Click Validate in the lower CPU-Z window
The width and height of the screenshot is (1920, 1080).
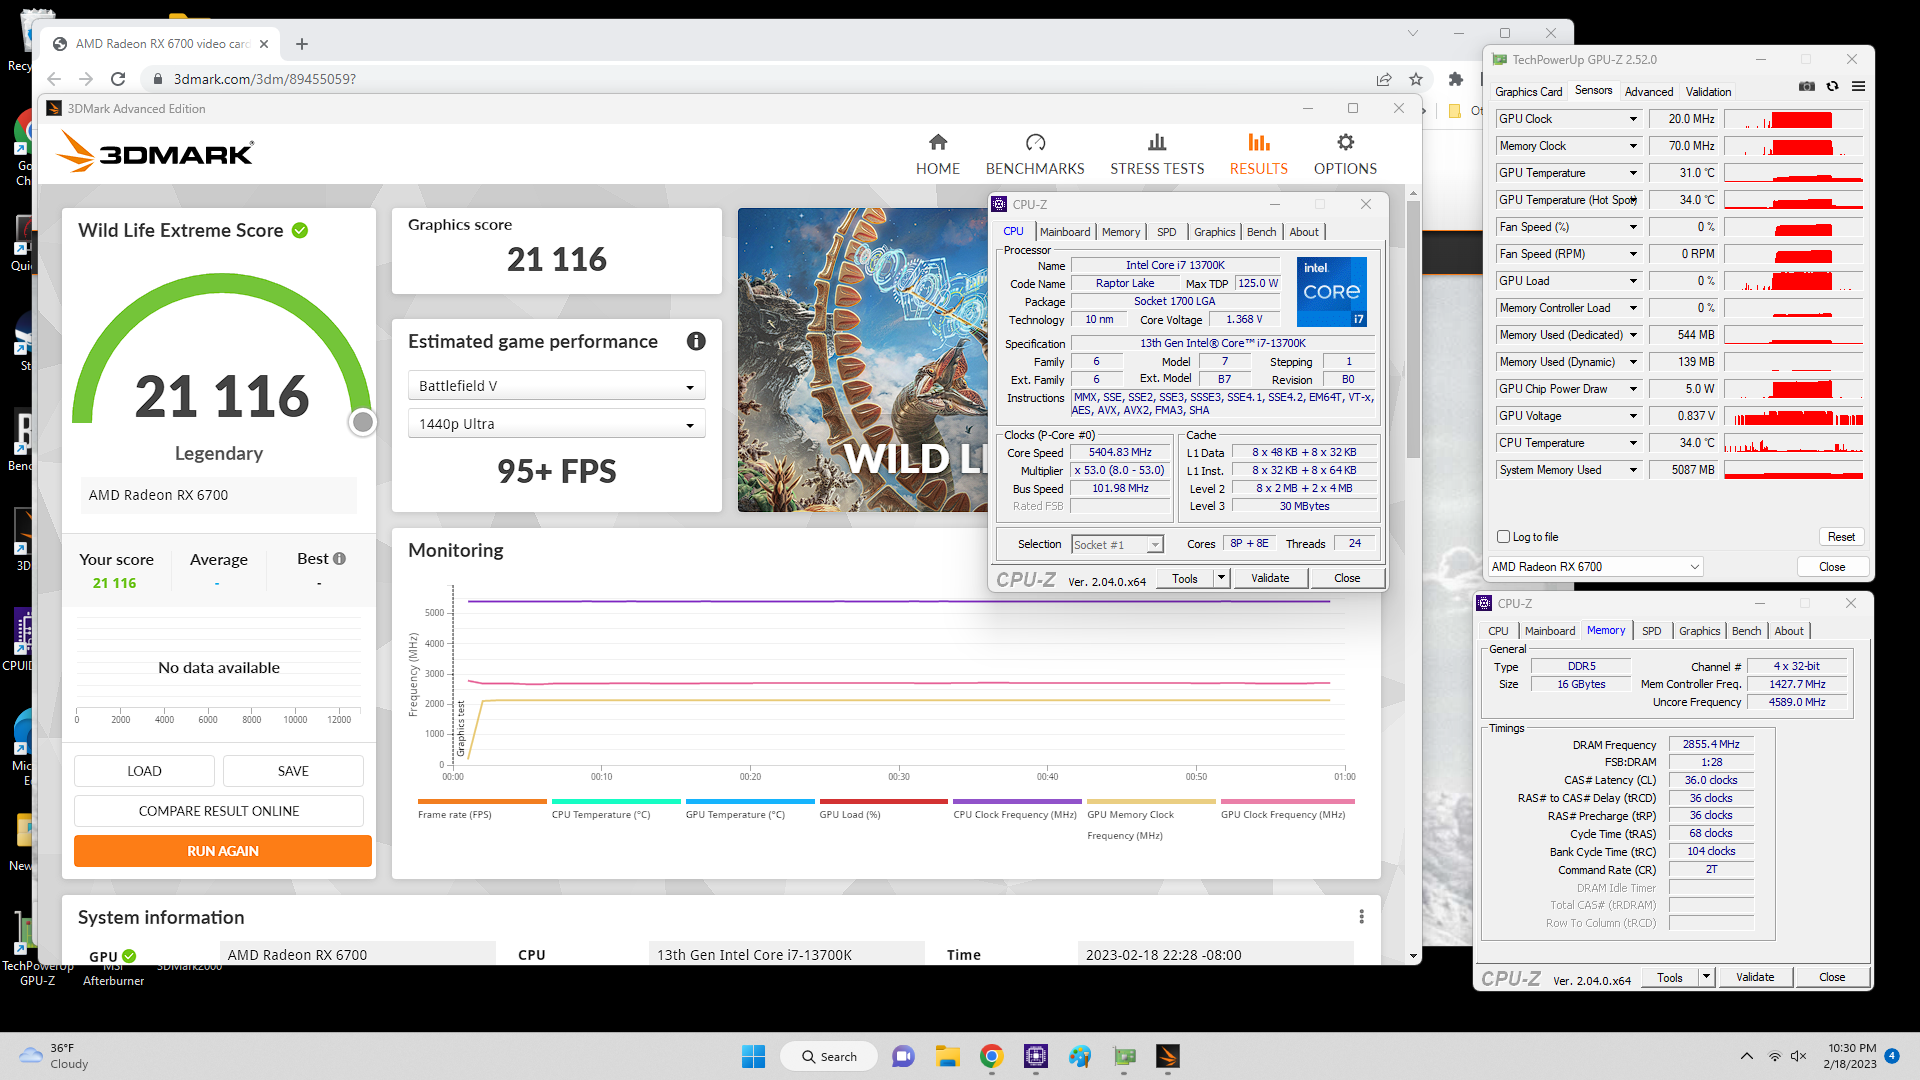point(1755,977)
